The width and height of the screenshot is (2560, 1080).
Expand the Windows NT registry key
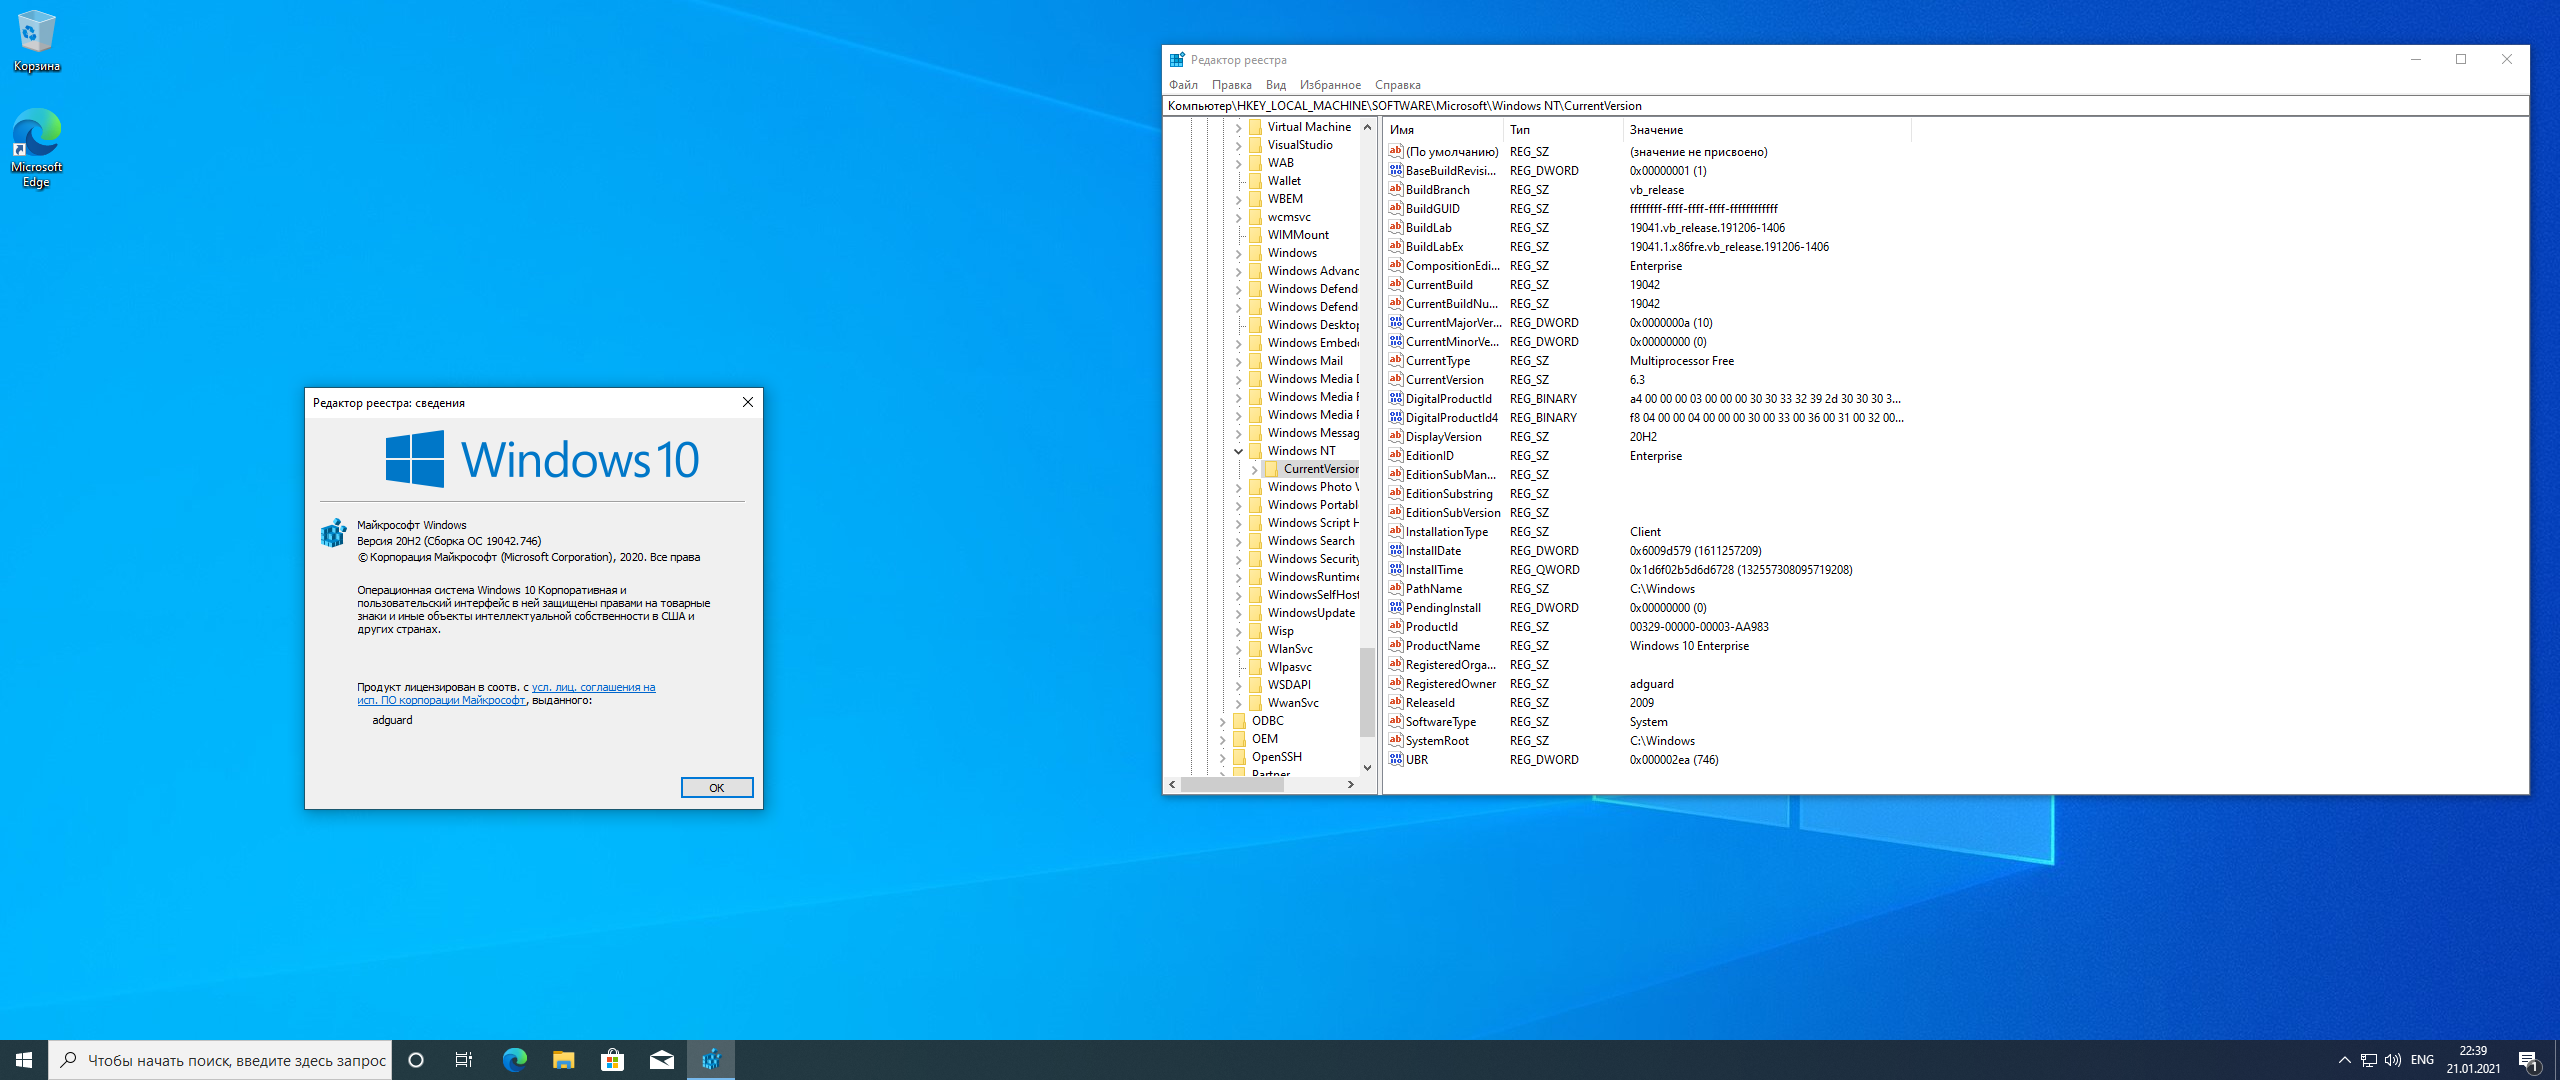tap(1234, 452)
